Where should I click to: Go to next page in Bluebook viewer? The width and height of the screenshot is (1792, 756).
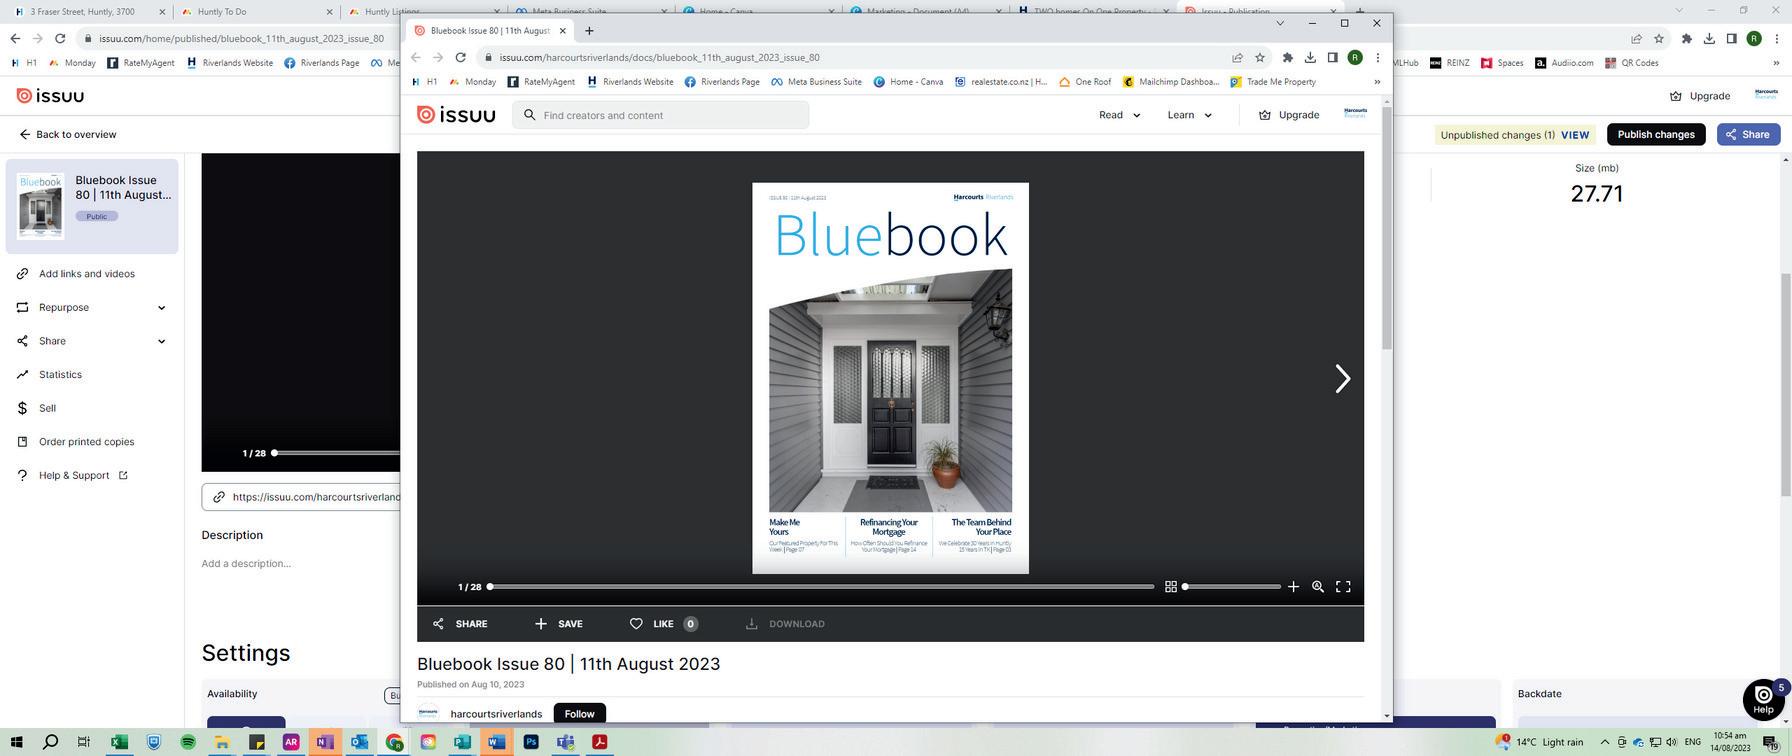click(x=1342, y=378)
